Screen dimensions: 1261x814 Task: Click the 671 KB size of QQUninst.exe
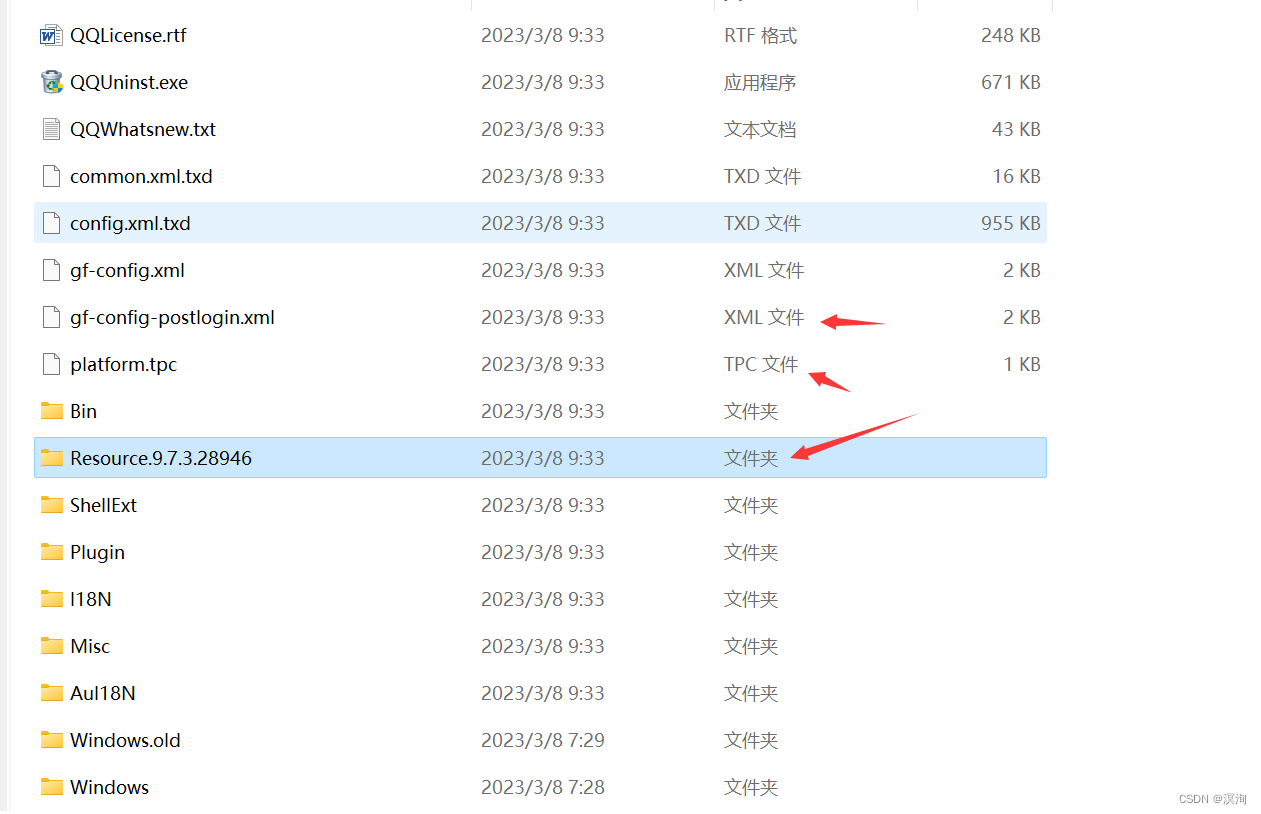click(x=1011, y=83)
